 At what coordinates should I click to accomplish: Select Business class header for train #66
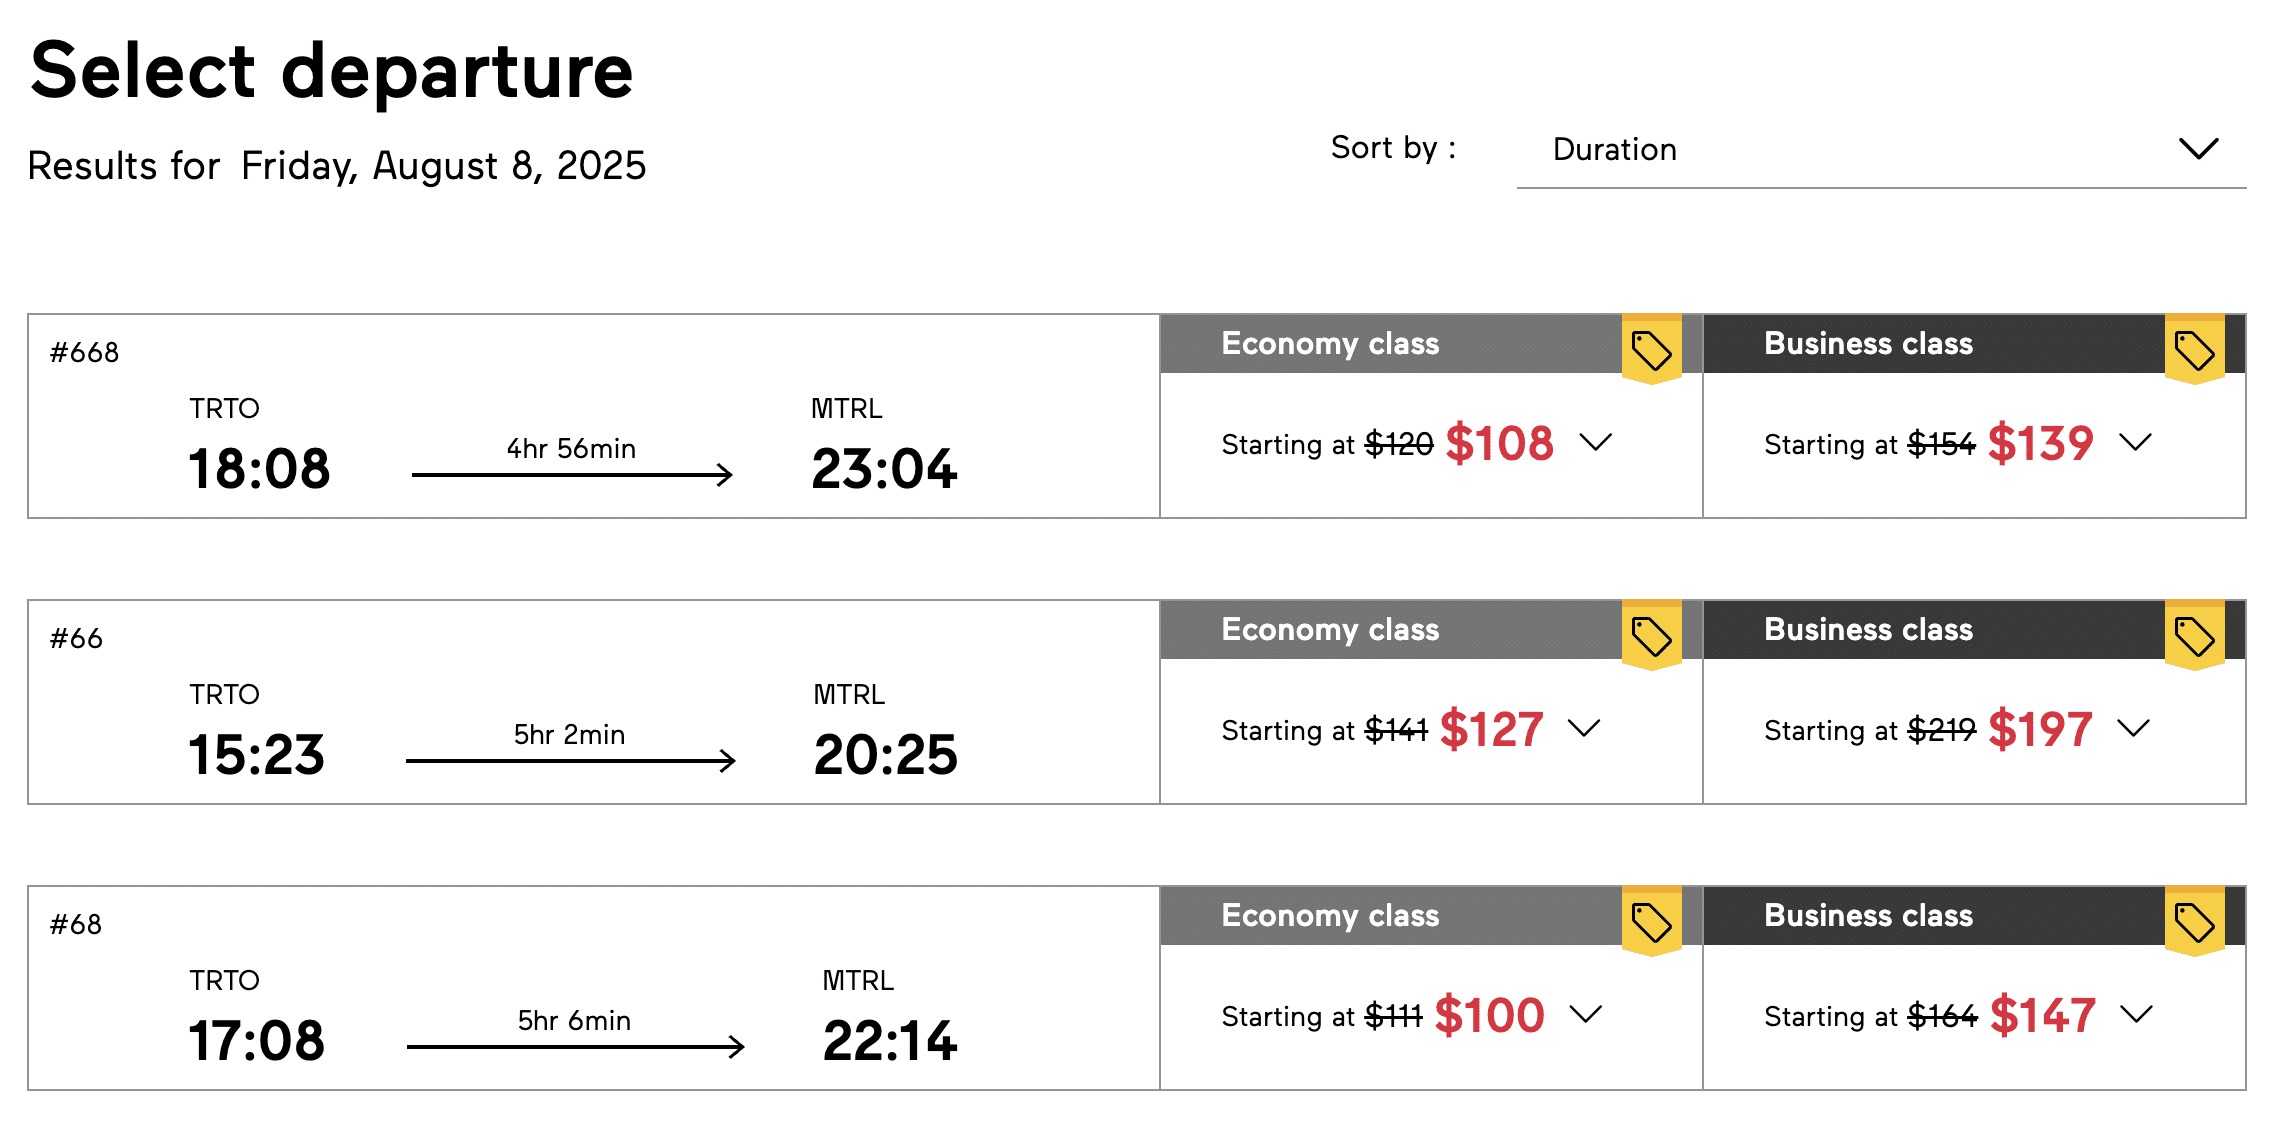click(x=1868, y=630)
